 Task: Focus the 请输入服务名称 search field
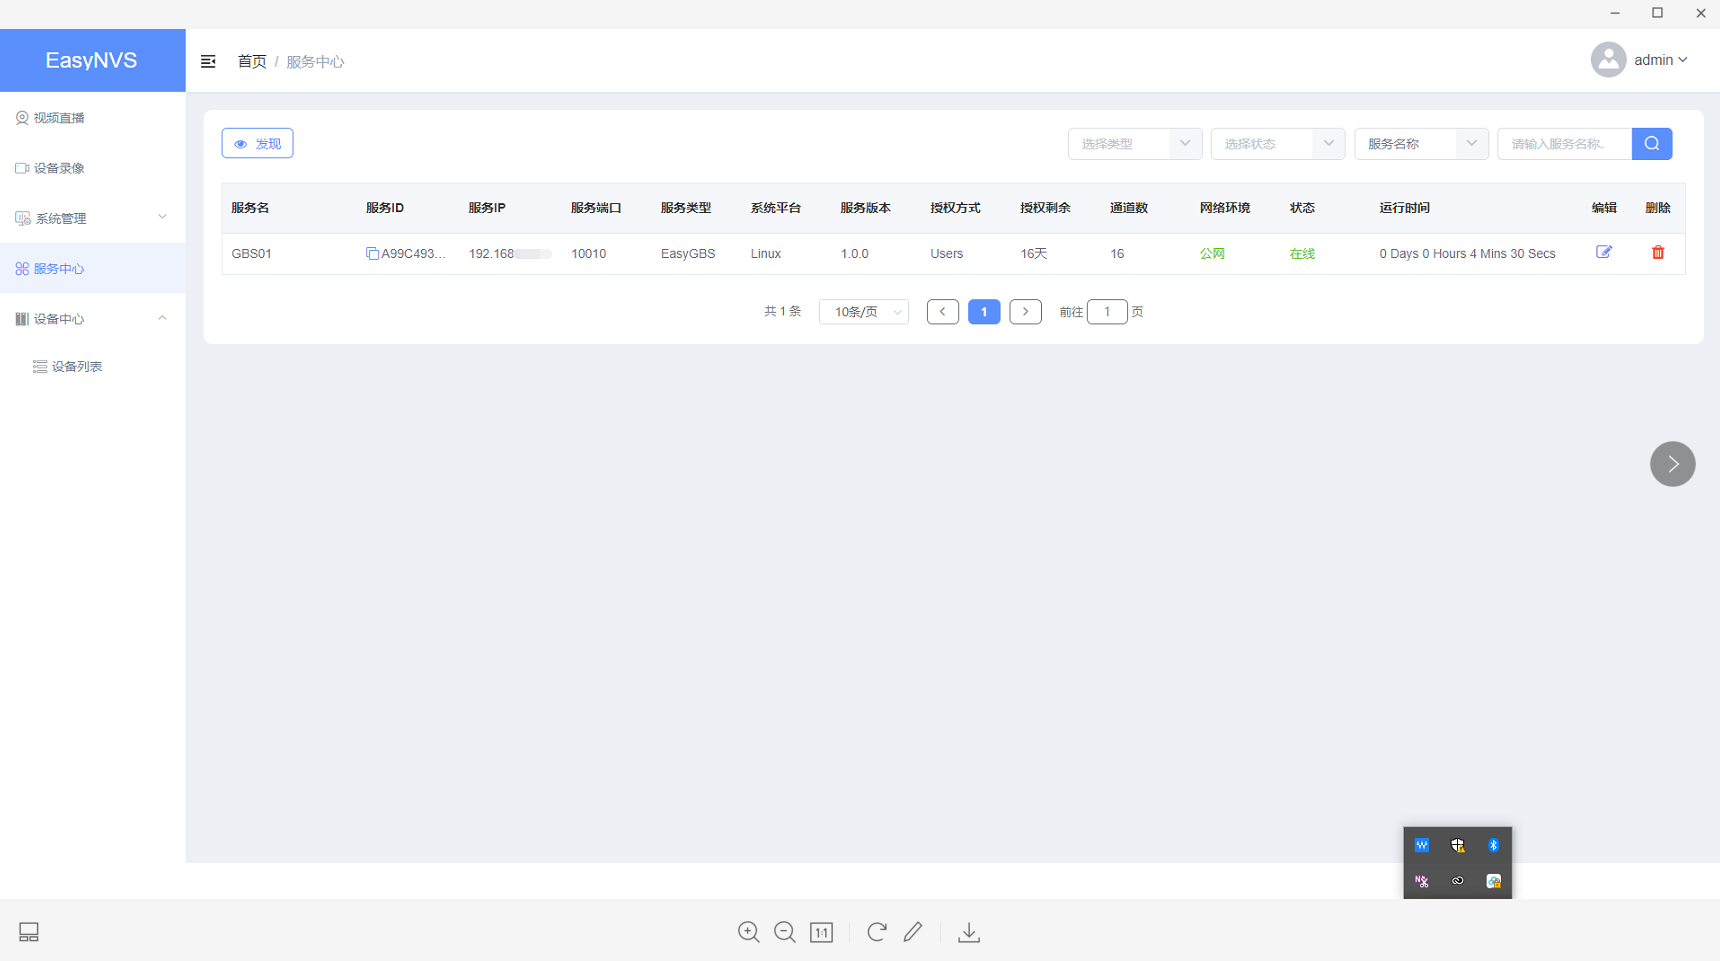(x=1564, y=144)
